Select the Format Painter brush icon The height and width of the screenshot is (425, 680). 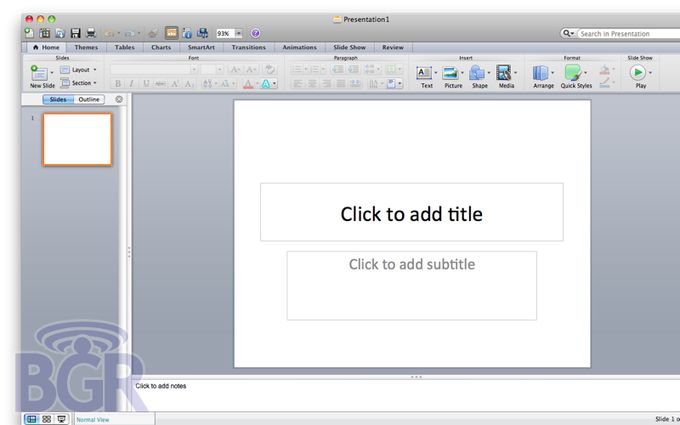pyautogui.click(x=152, y=33)
